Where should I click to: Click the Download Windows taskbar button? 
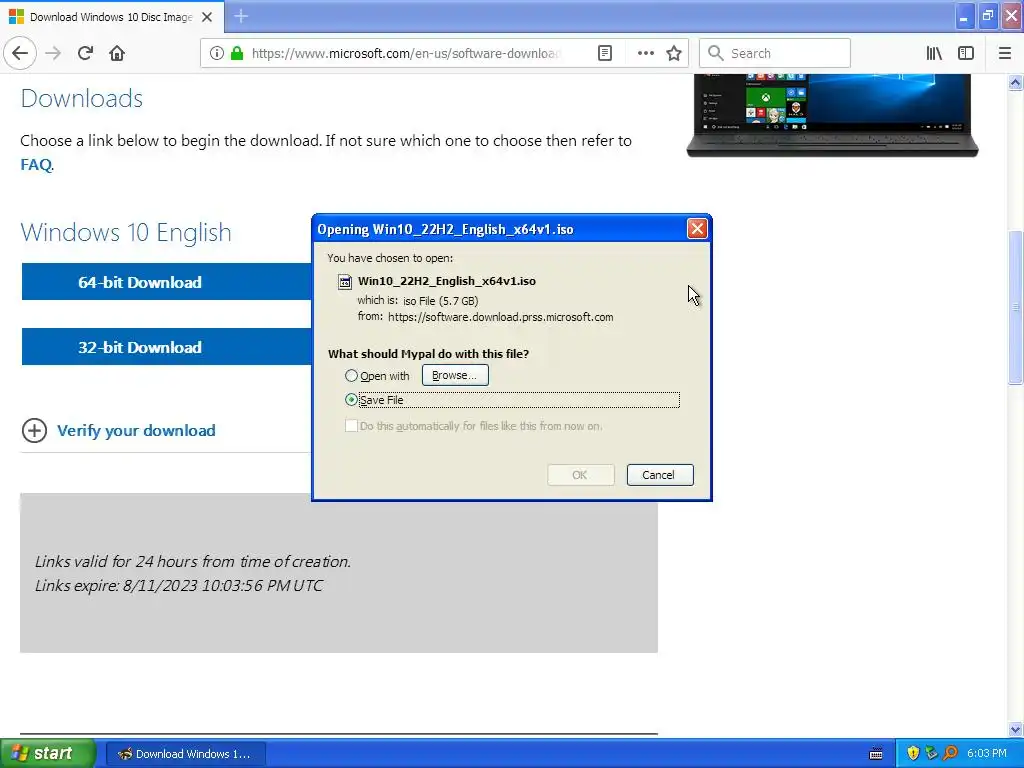click(x=185, y=754)
